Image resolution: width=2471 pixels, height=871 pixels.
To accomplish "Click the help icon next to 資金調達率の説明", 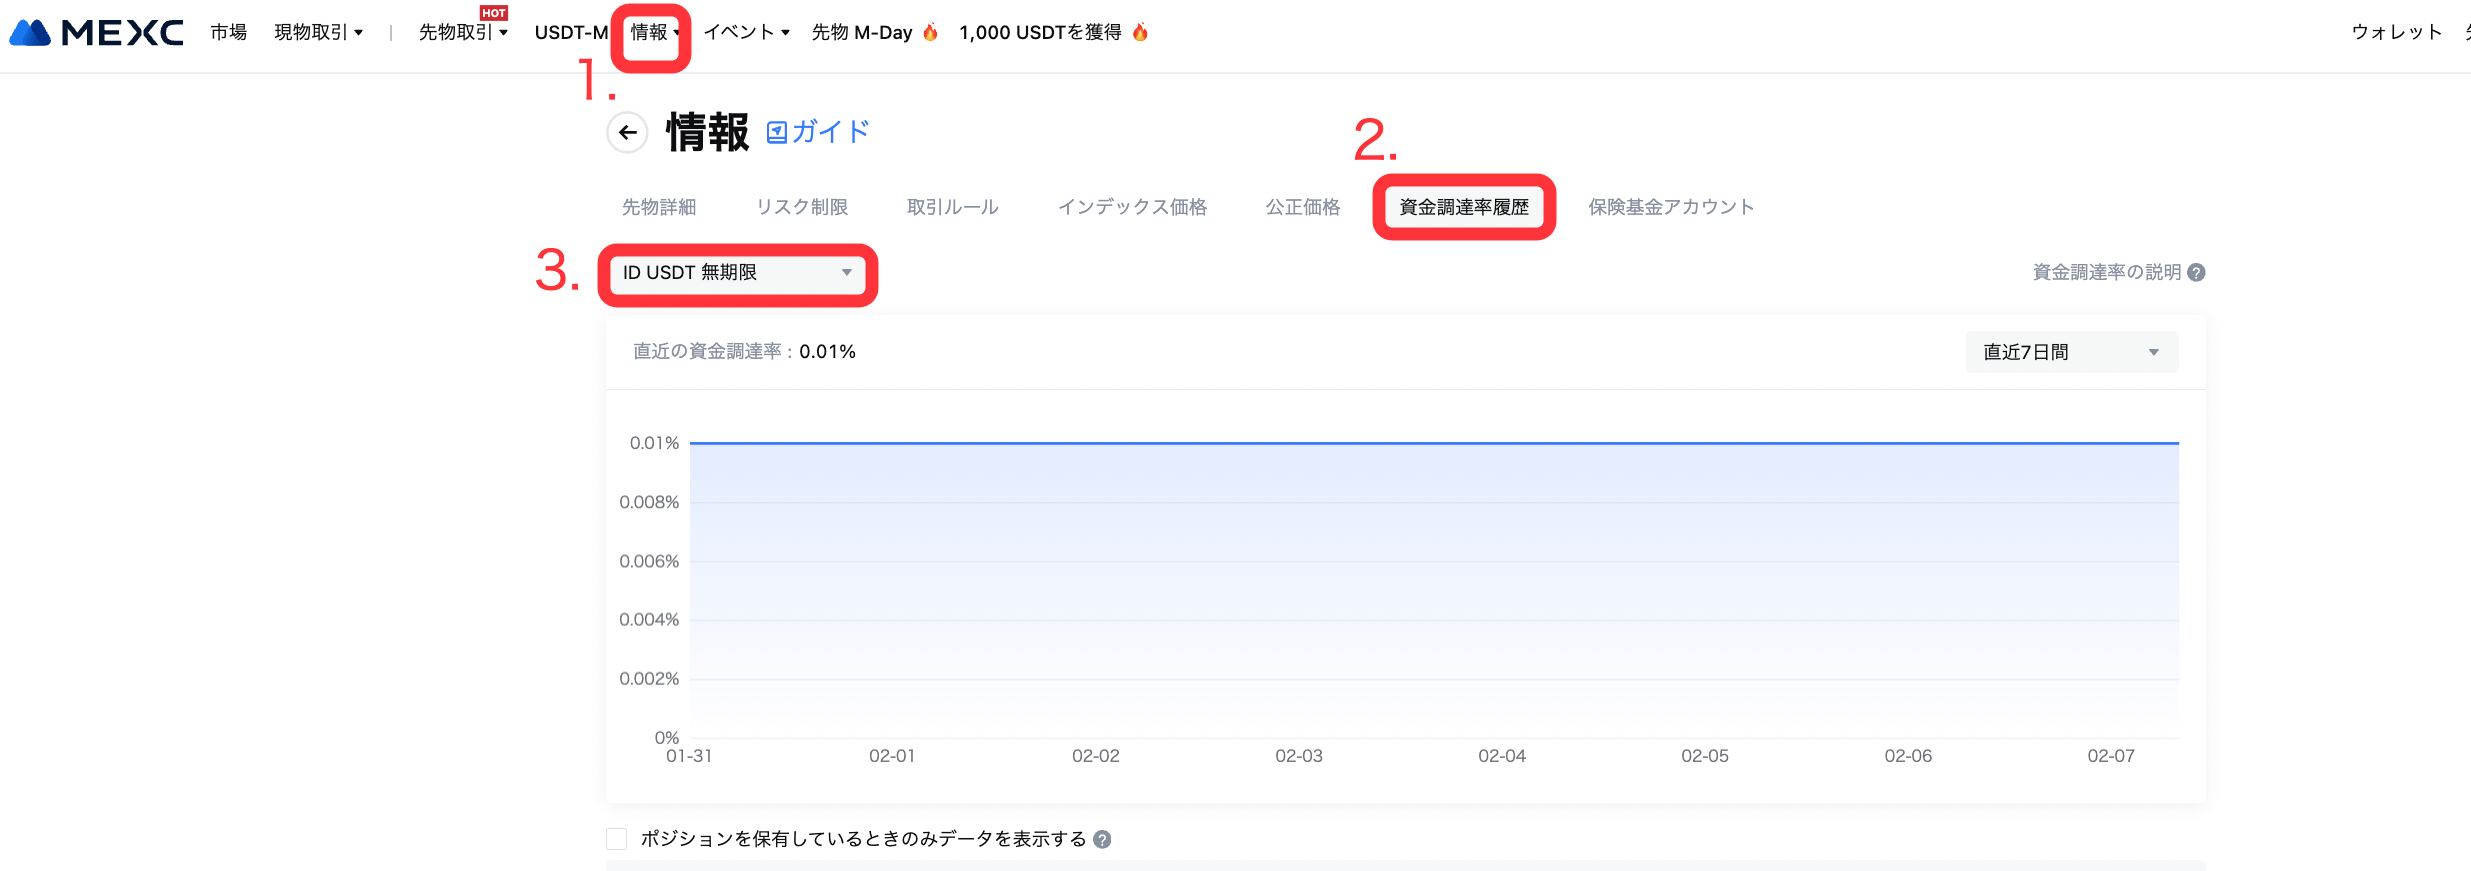I will 2196,272.
